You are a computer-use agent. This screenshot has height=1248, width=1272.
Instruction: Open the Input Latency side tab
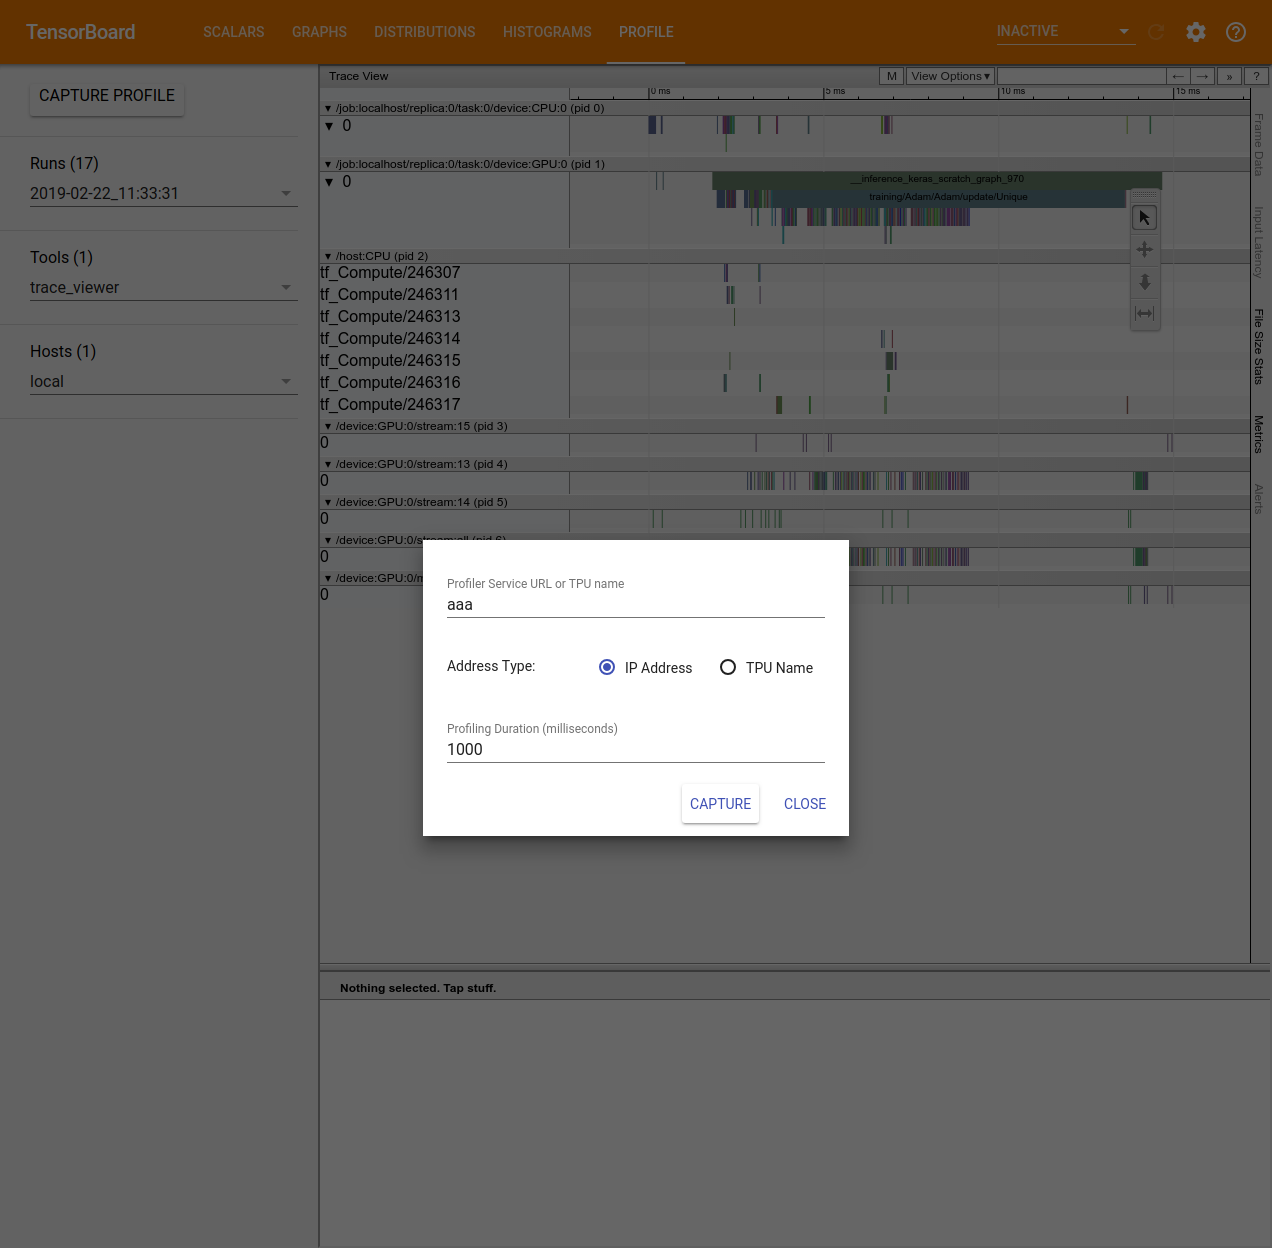1259,242
